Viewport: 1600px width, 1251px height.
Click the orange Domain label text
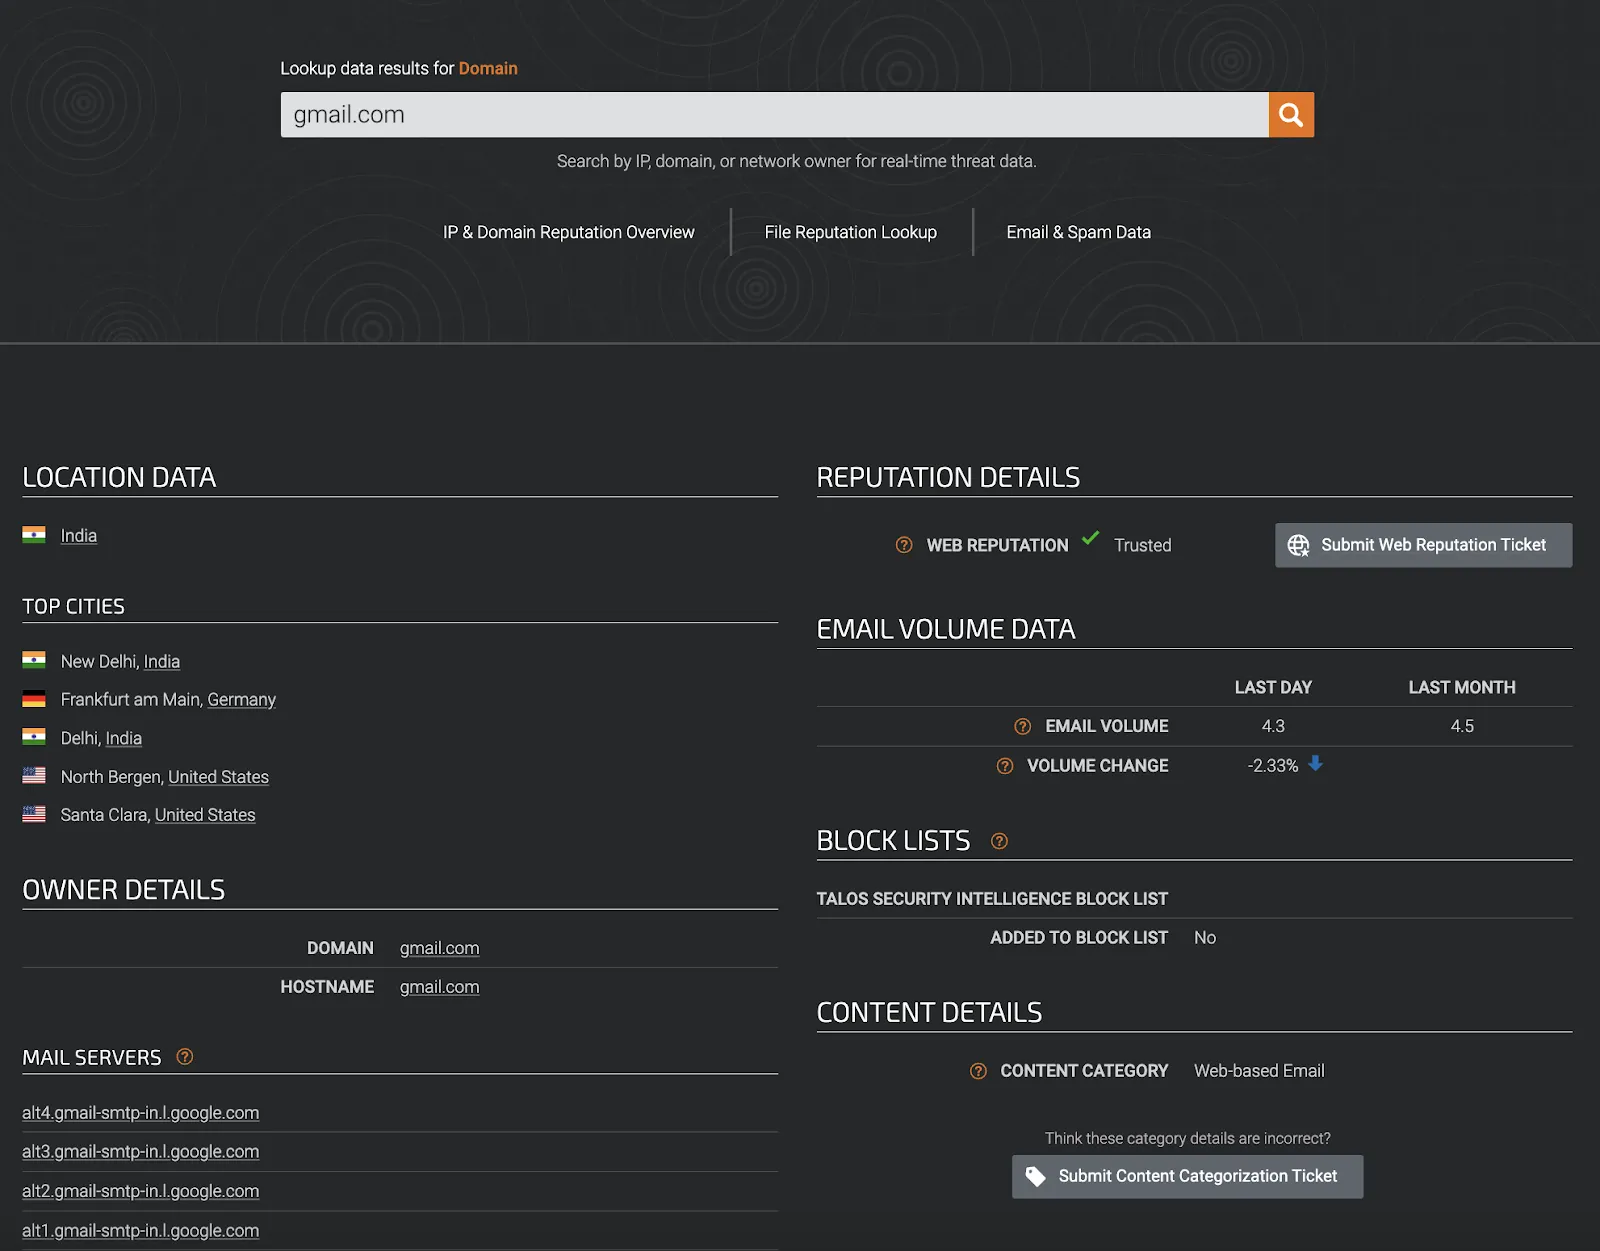point(488,68)
